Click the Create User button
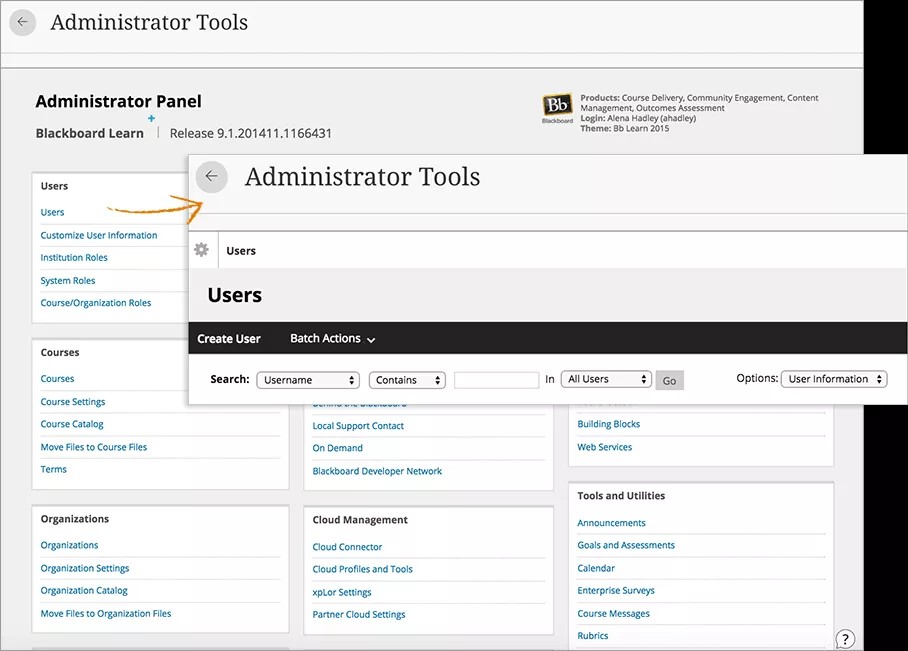This screenshot has height=651, width=908. 229,338
